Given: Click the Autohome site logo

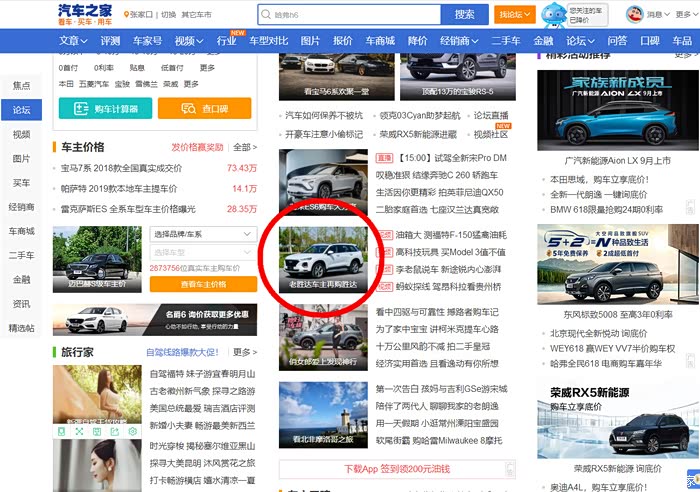Looking at the screenshot, I should (85, 14).
